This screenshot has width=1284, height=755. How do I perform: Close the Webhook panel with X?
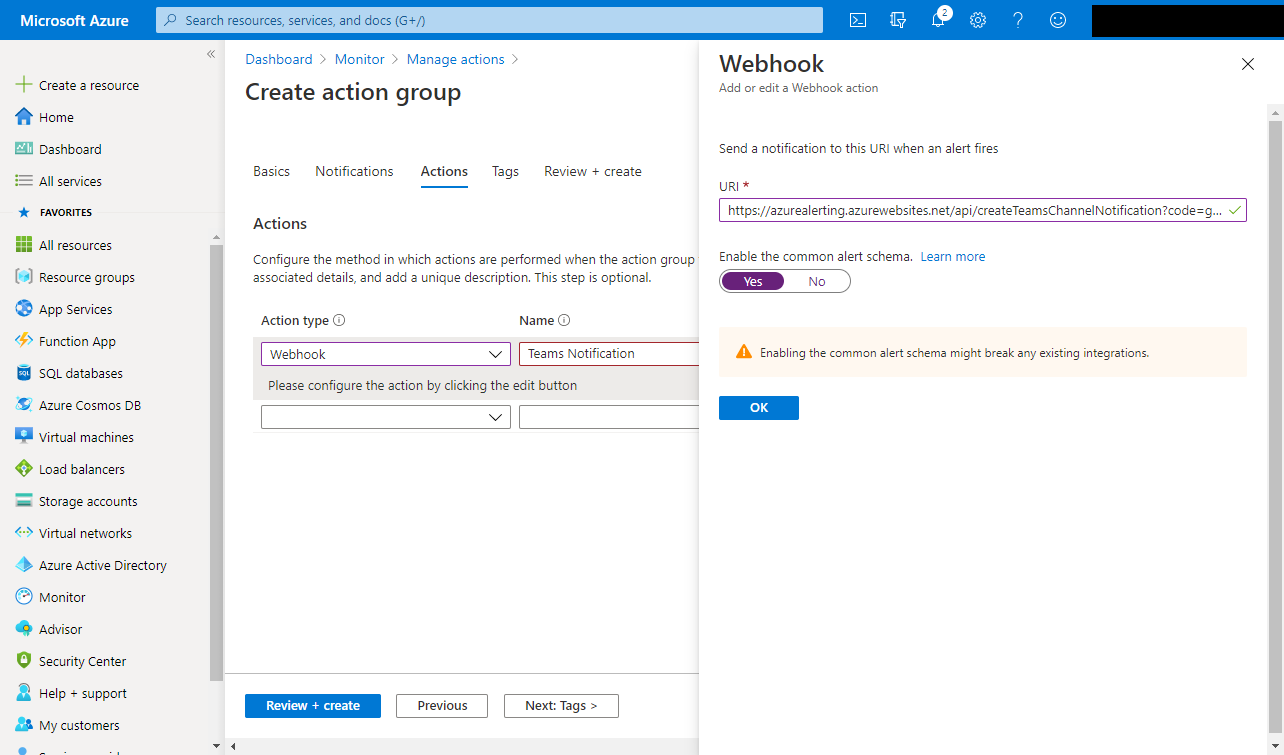(1247, 64)
